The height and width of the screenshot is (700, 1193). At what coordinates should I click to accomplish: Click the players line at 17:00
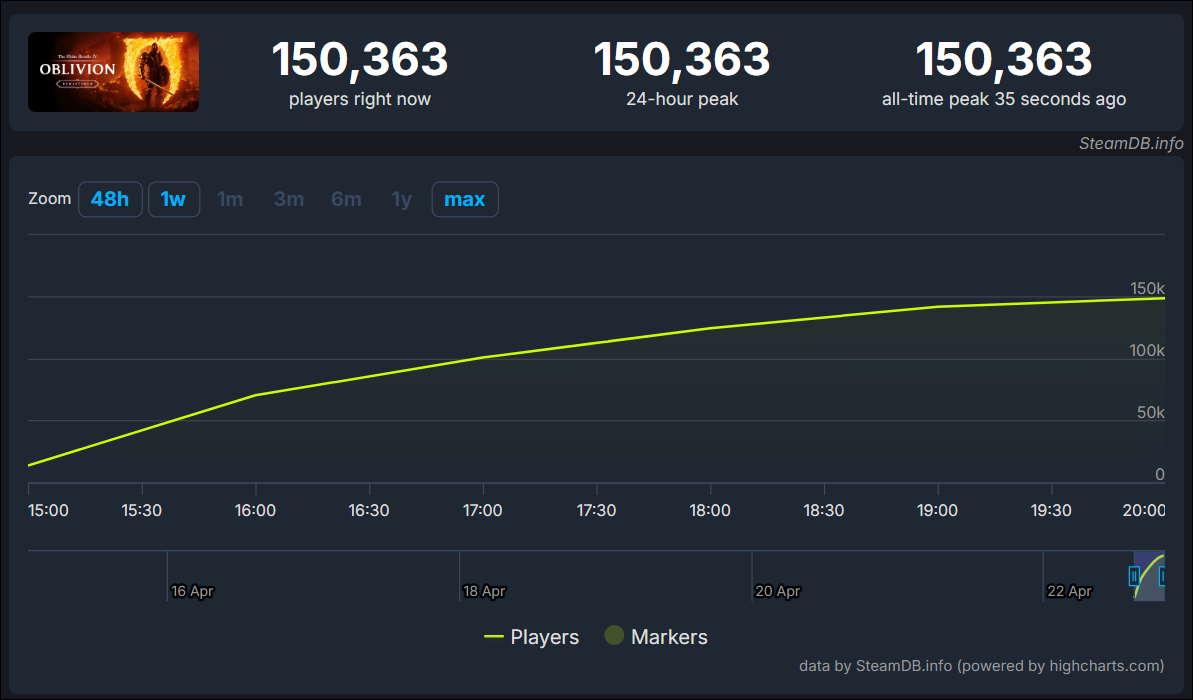coord(483,357)
